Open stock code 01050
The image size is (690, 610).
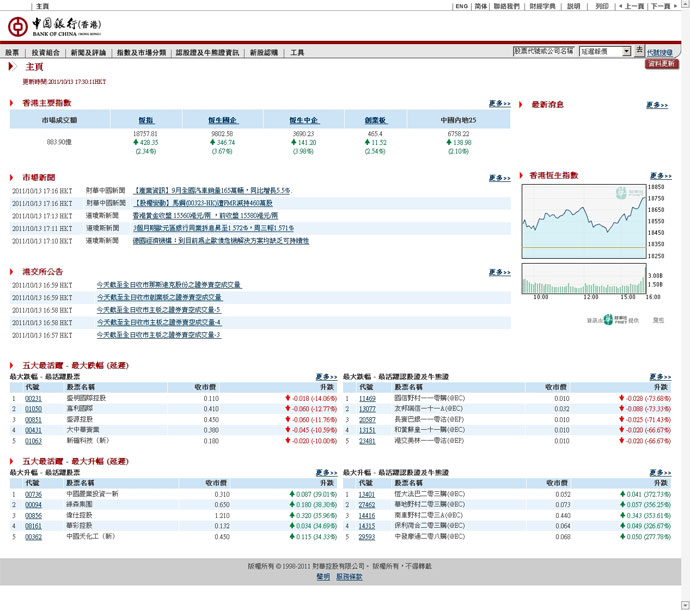click(33, 409)
